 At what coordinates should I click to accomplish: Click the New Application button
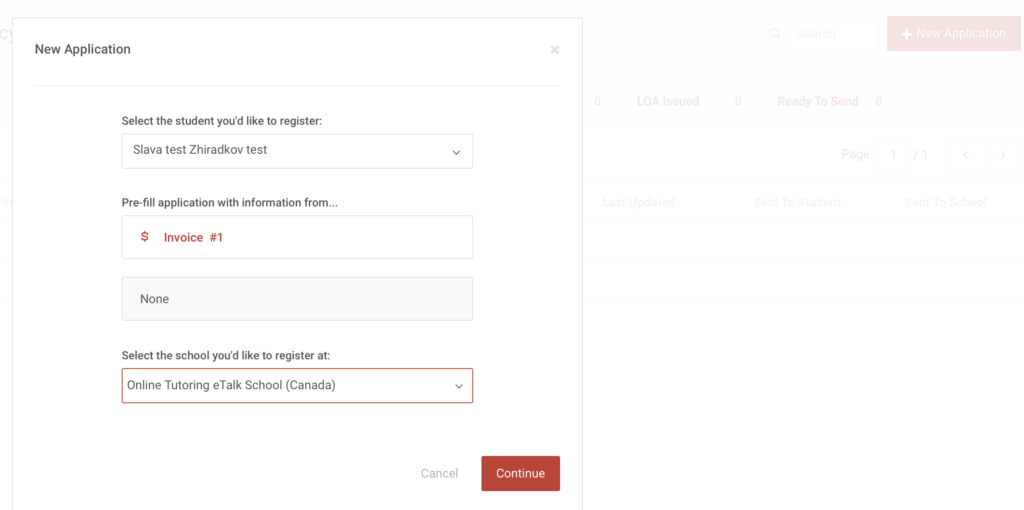(x=953, y=33)
